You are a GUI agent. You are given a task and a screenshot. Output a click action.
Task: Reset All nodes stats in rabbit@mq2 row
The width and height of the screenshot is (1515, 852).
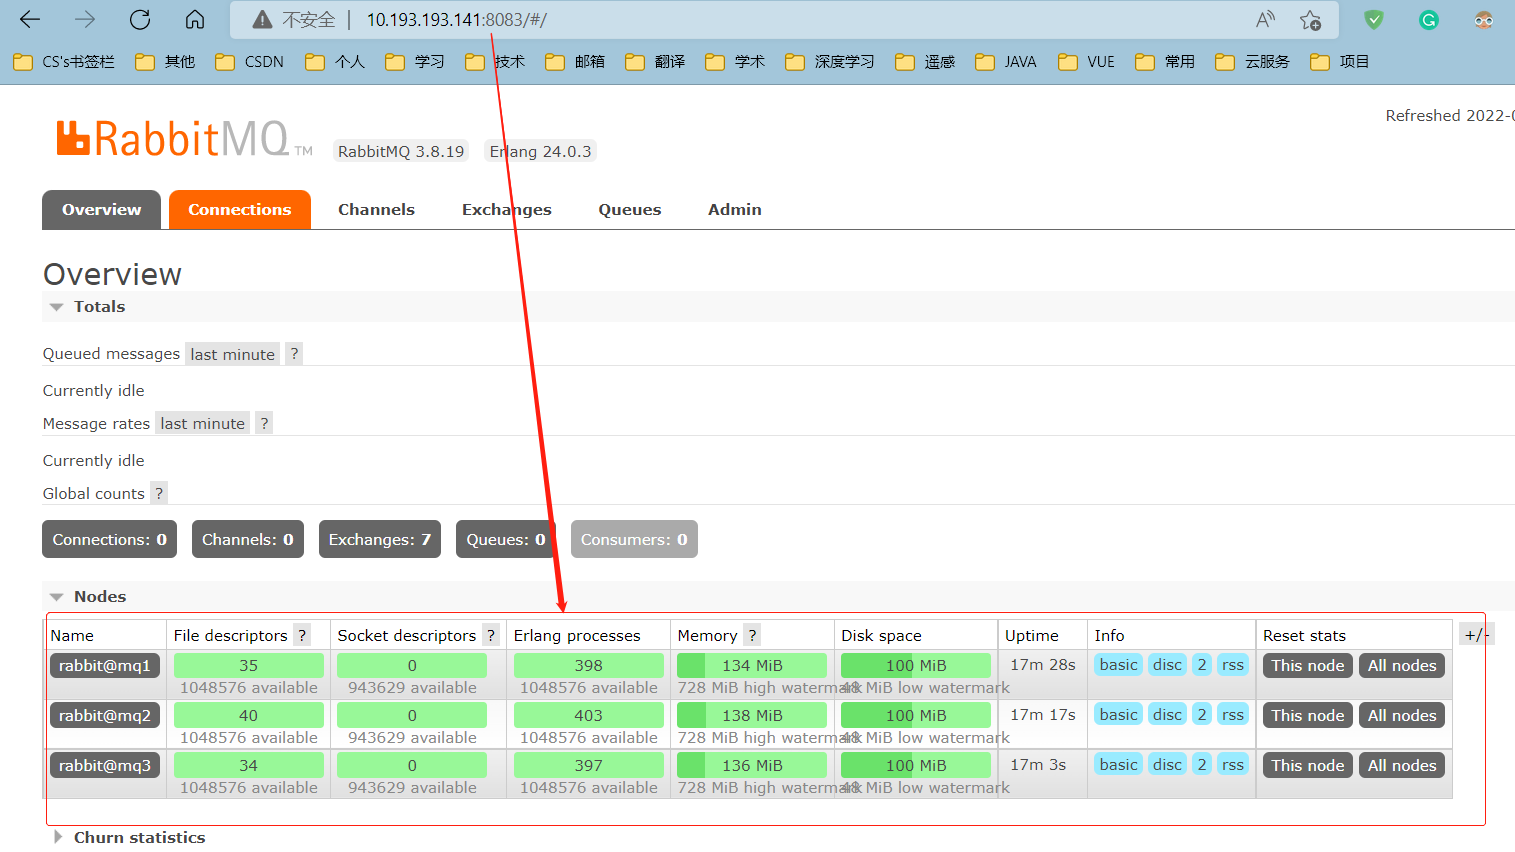point(1402,716)
